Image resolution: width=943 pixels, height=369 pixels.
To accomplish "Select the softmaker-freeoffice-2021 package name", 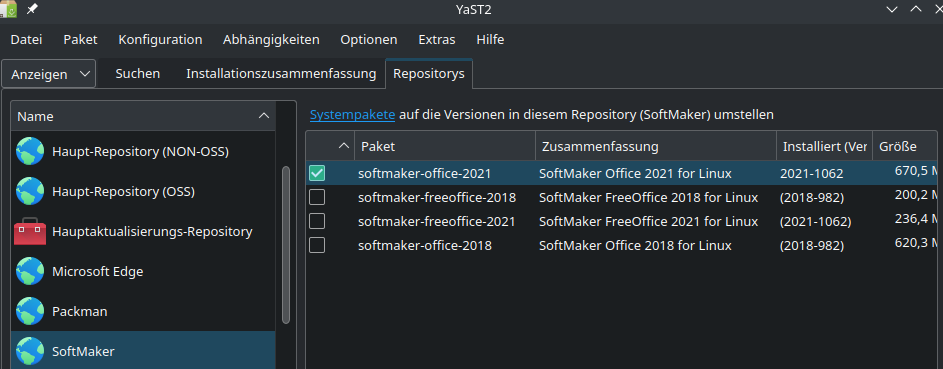I will point(437,221).
